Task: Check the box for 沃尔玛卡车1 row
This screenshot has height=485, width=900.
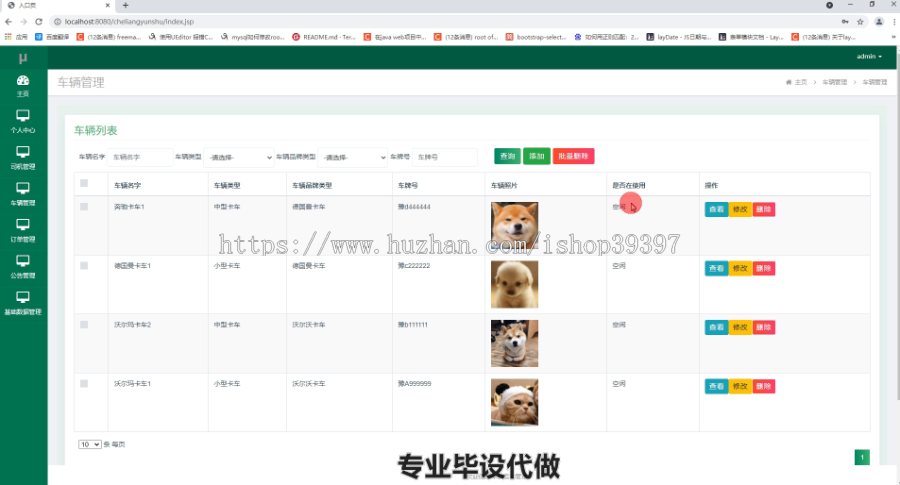Action: [84, 383]
